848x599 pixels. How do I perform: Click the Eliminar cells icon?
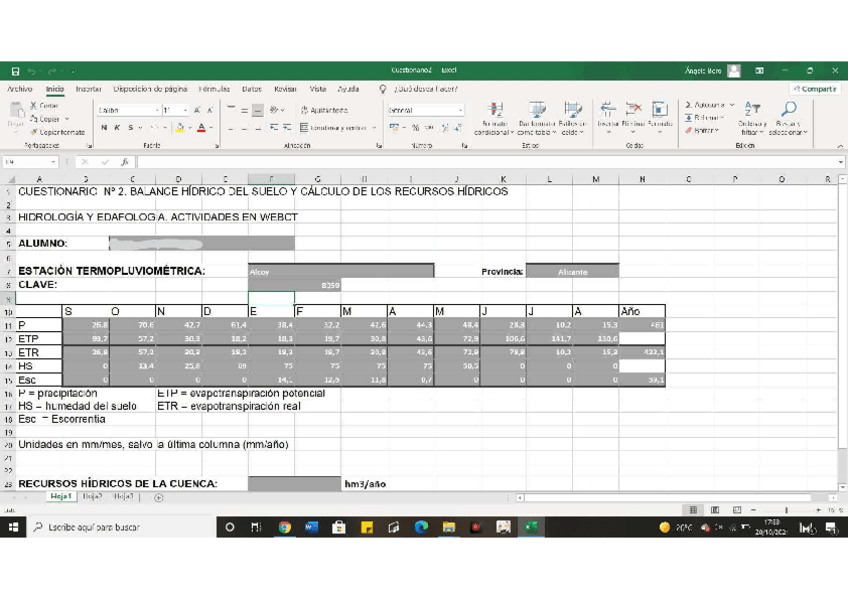633,111
